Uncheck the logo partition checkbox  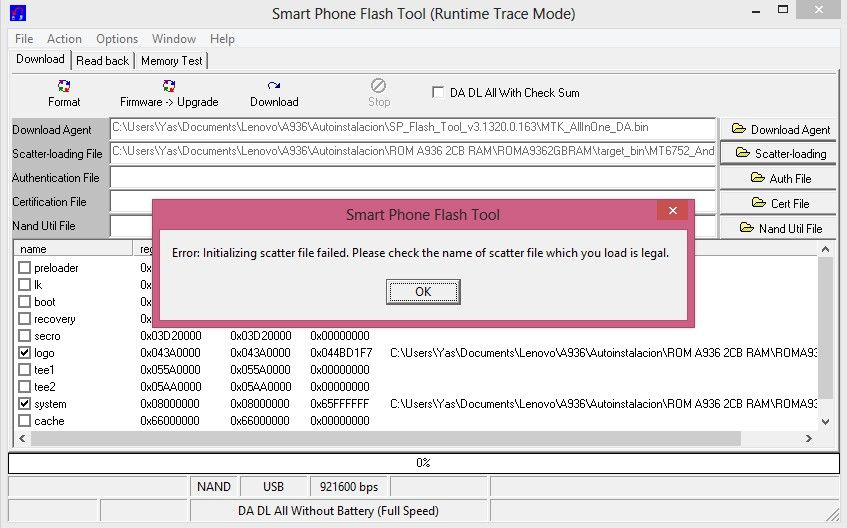[x=24, y=353]
